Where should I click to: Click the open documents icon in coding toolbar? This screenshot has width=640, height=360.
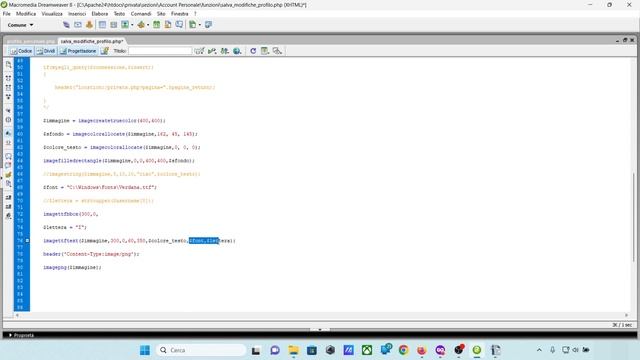[8, 64]
